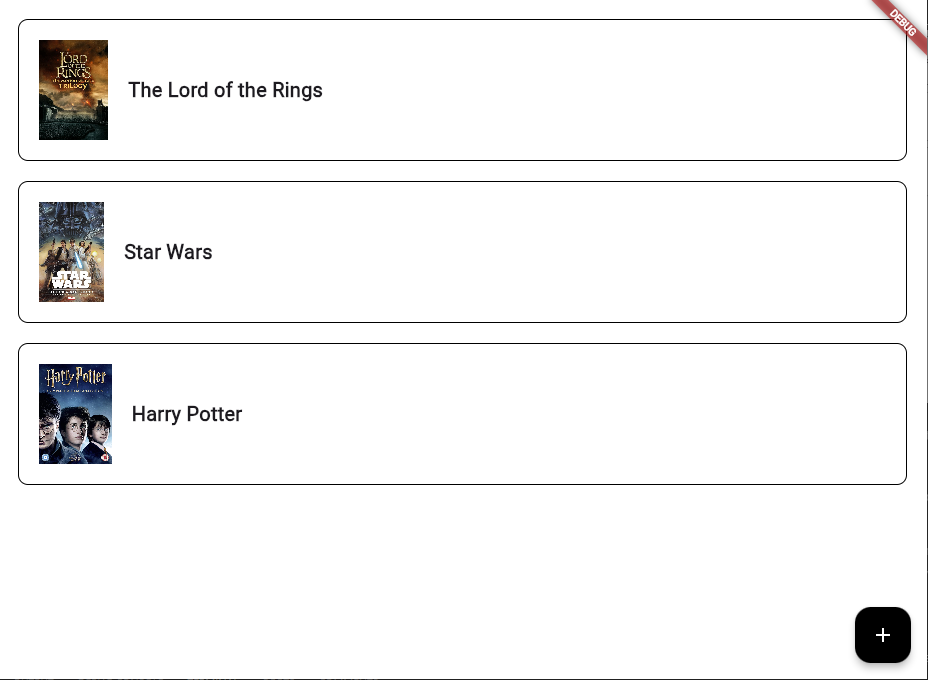Click the Star Wars logo on its poster
928x680 pixels.
coord(71,280)
